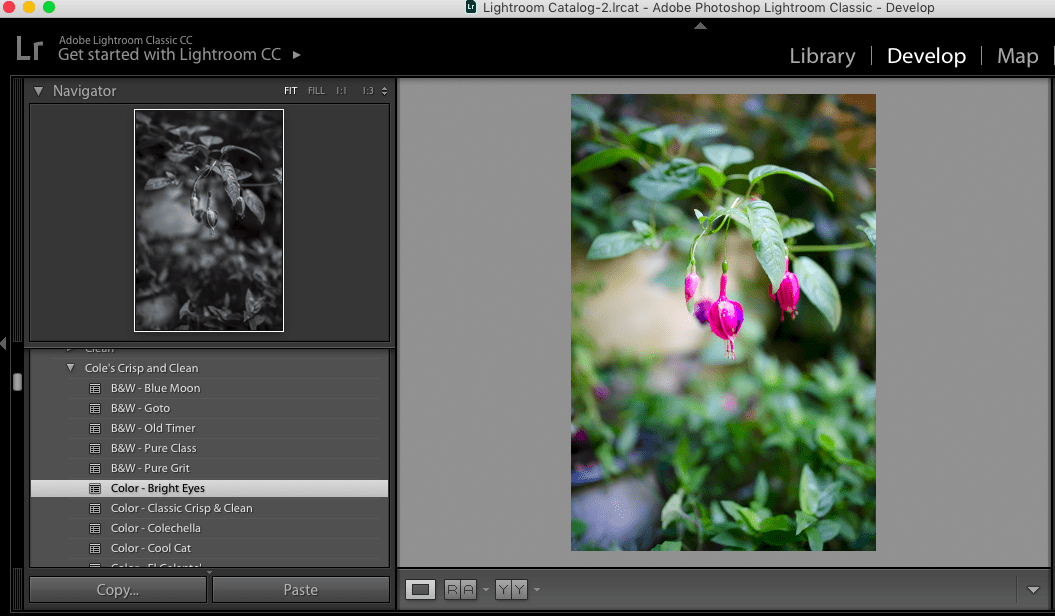The image size is (1055, 616).
Task: Click the left panel scrollbar handle
Action: [x=17, y=382]
